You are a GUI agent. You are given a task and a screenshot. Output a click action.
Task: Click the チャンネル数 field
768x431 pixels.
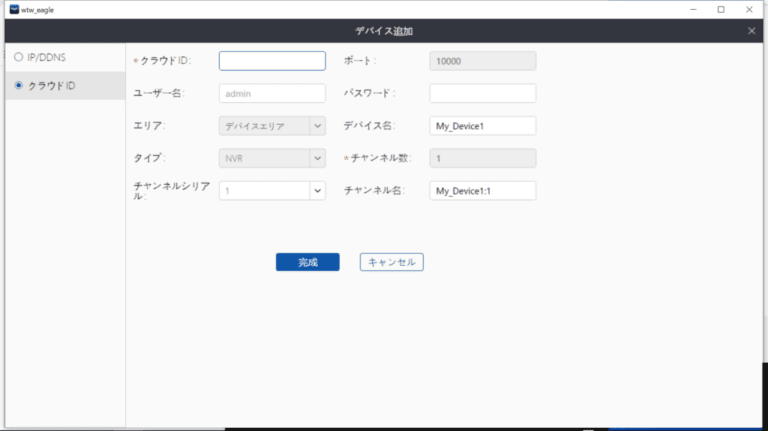[x=482, y=158]
